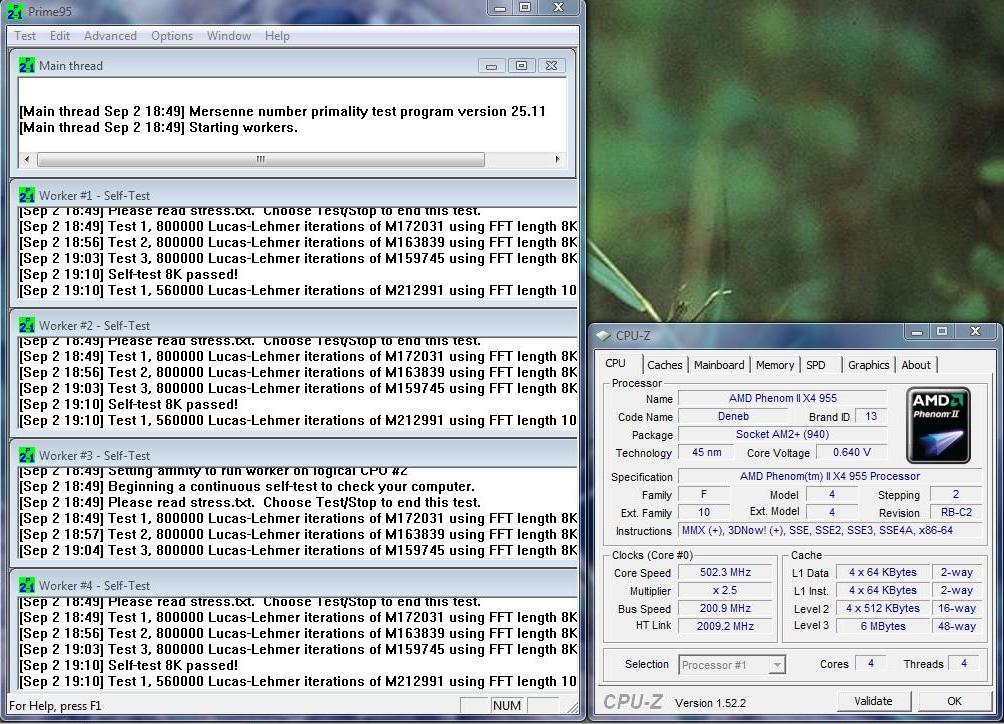Click the Validate button in CPU-Z

873,701
